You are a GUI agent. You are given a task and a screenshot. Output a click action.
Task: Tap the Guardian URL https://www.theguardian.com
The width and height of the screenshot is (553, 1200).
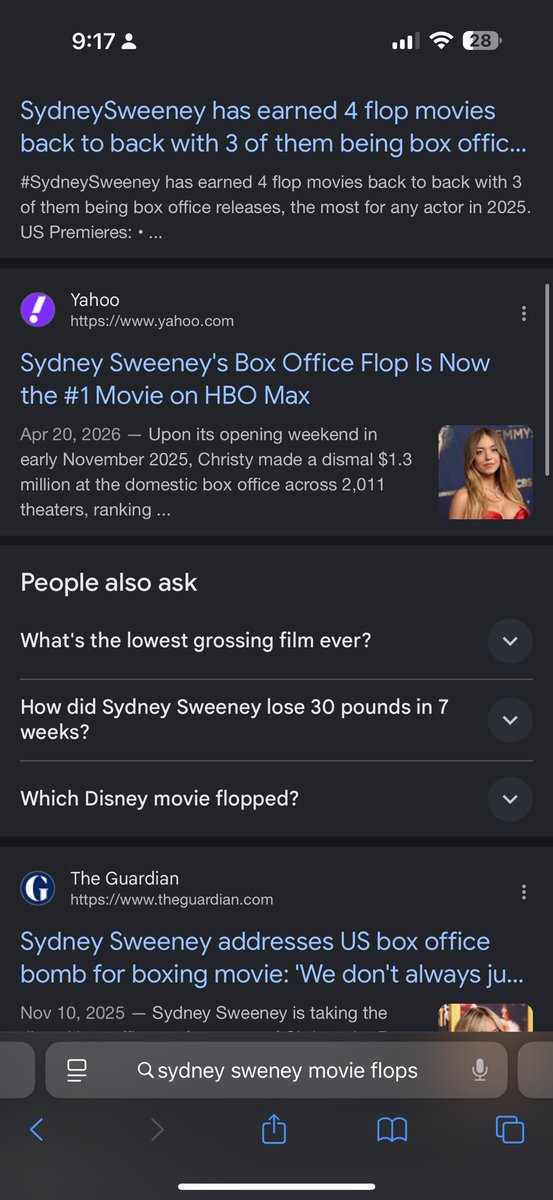pos(172,900)
